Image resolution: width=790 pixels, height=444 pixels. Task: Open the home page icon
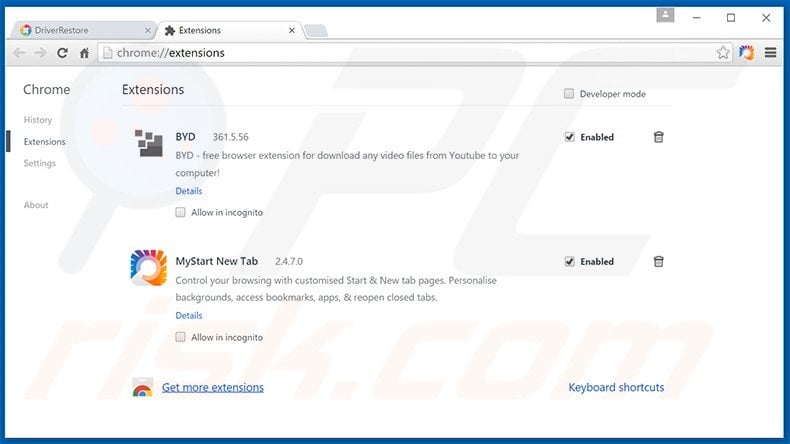[x=84, y=53]
